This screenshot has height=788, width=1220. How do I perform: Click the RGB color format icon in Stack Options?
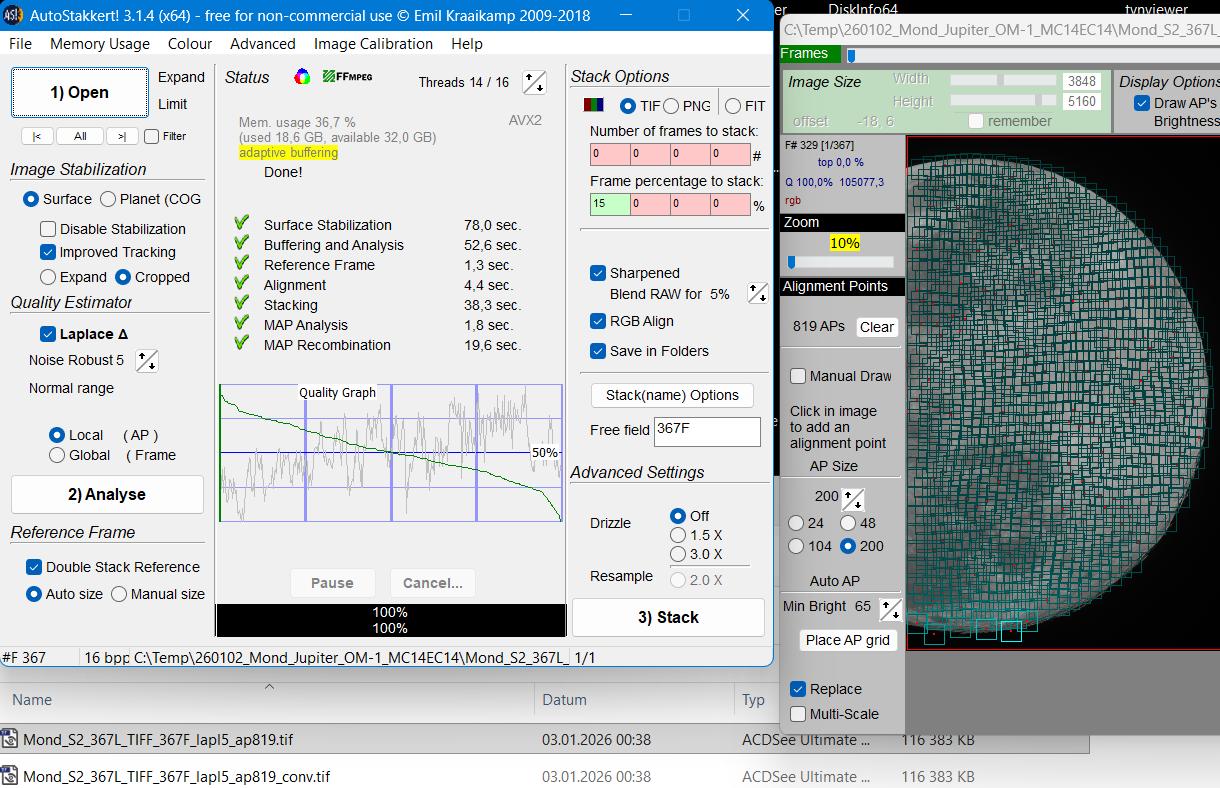[594, 105]
